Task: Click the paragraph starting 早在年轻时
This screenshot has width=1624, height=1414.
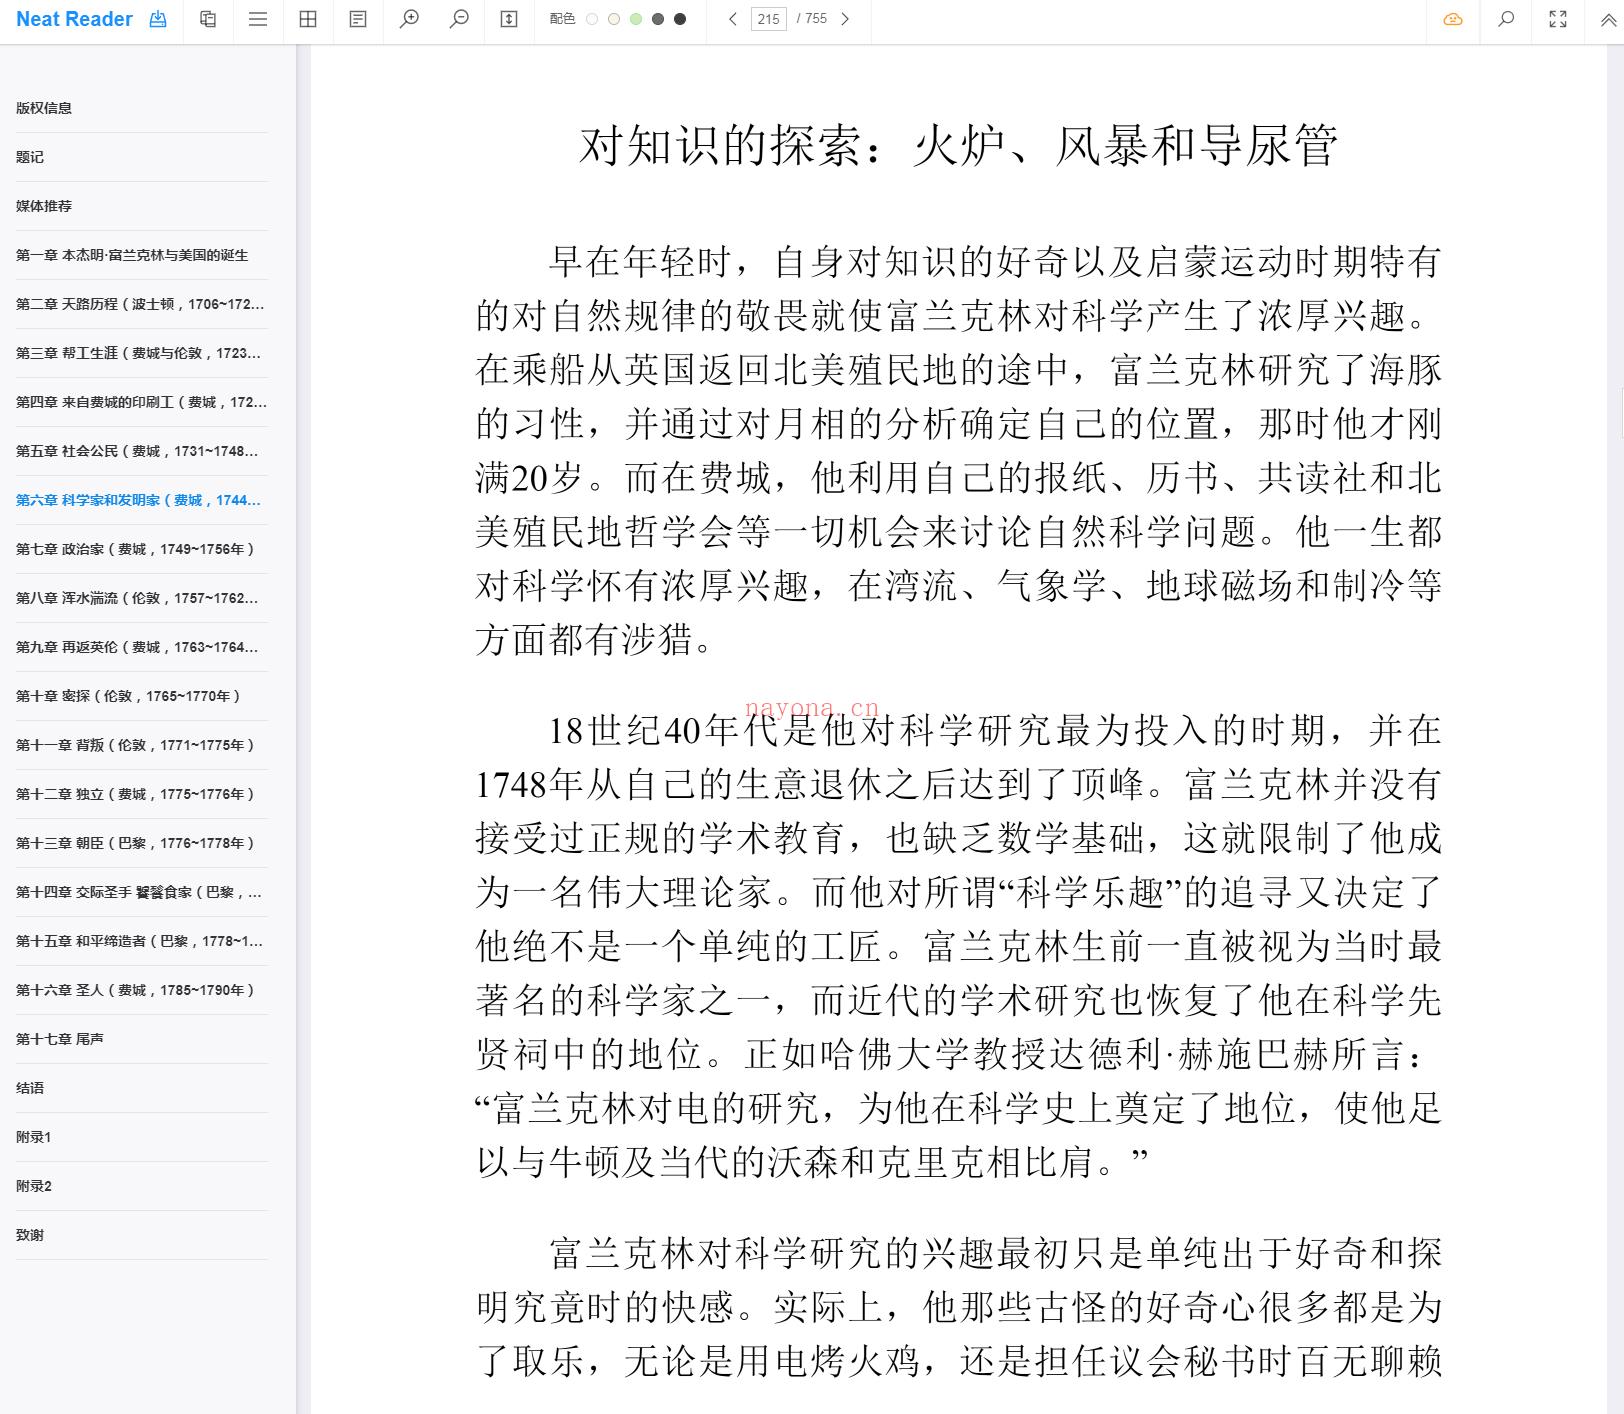Action: coord(958,450)
